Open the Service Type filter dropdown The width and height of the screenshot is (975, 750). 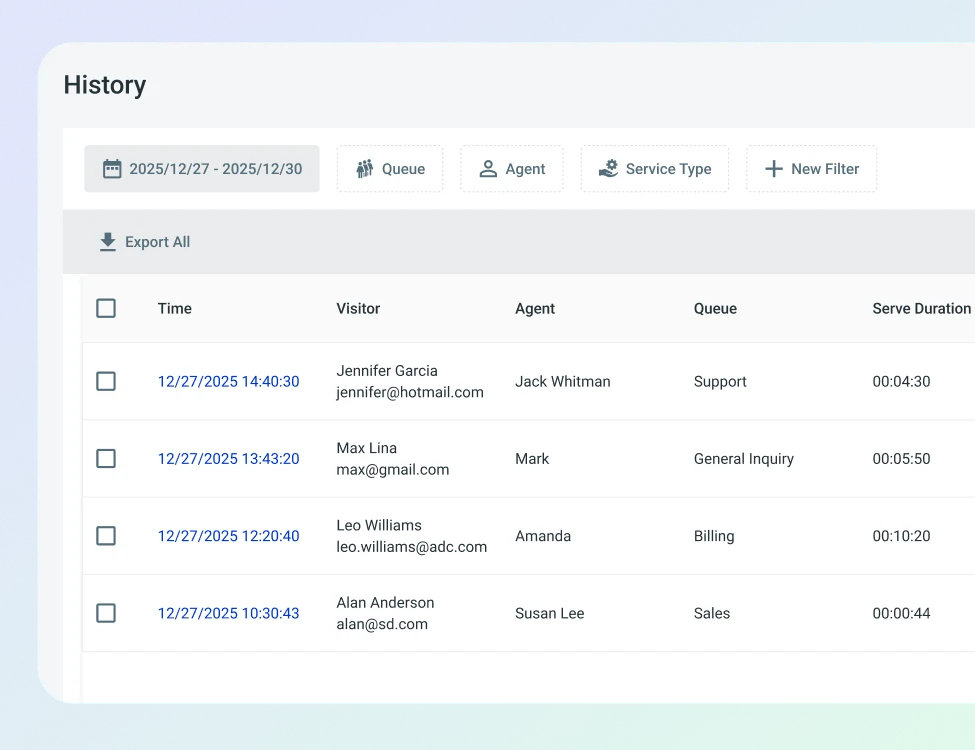tap(655, 168)
